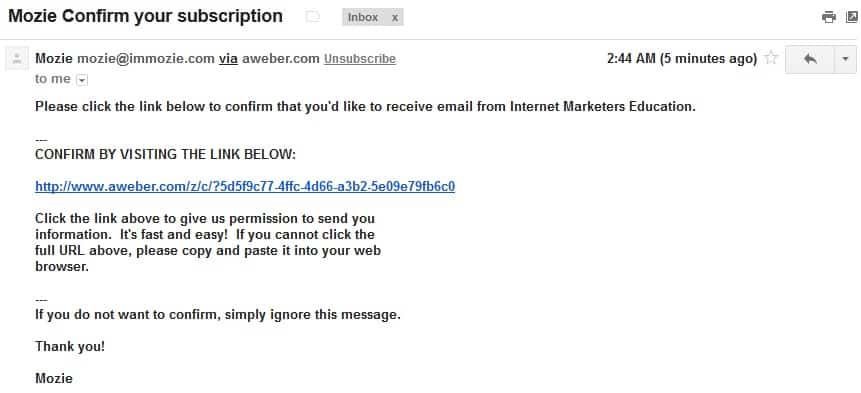
Task: Click the 2:44 AM timestamp
Action: pos(682,58)
